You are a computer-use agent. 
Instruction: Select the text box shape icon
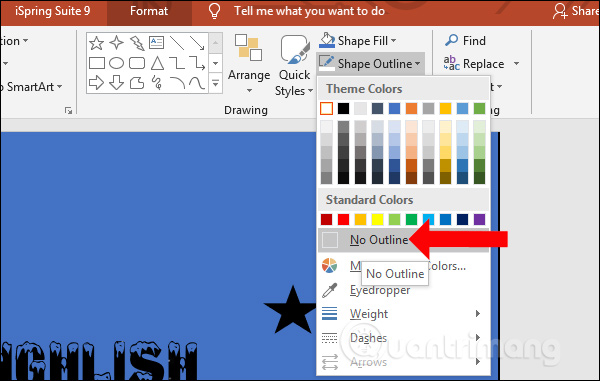(157, 42)
